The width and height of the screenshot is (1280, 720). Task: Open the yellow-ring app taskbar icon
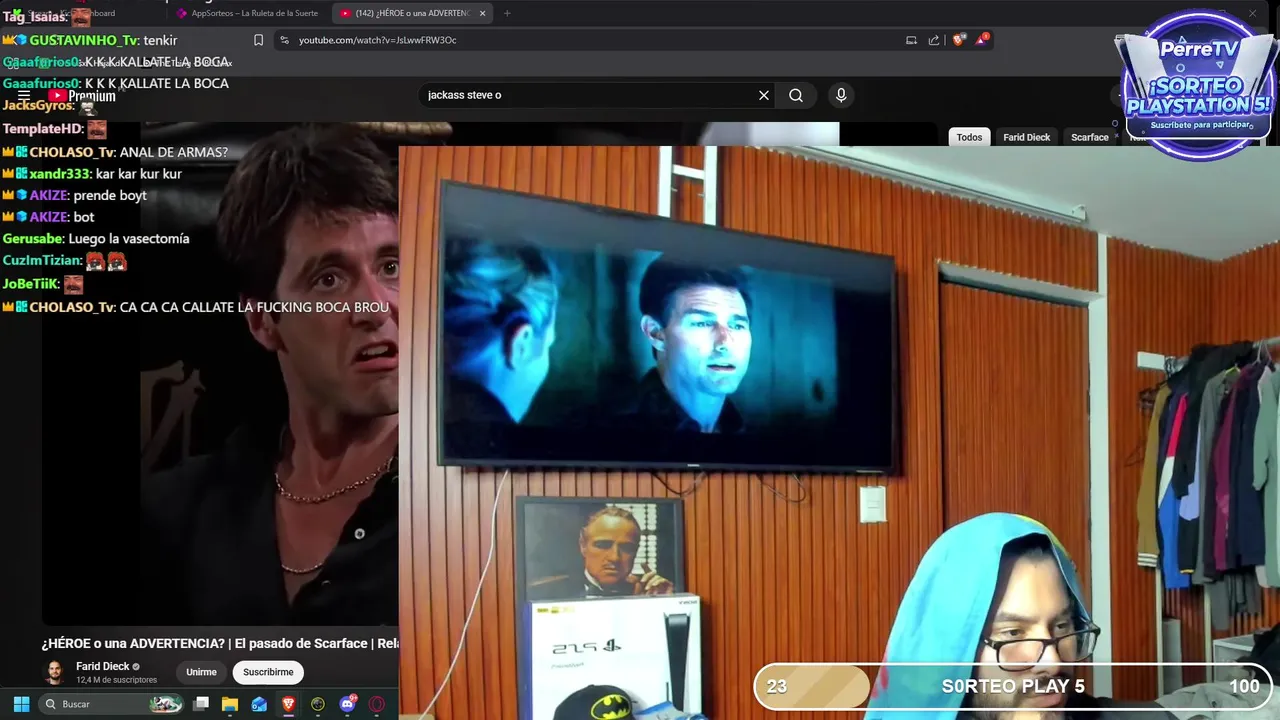(x=318, y=704)
